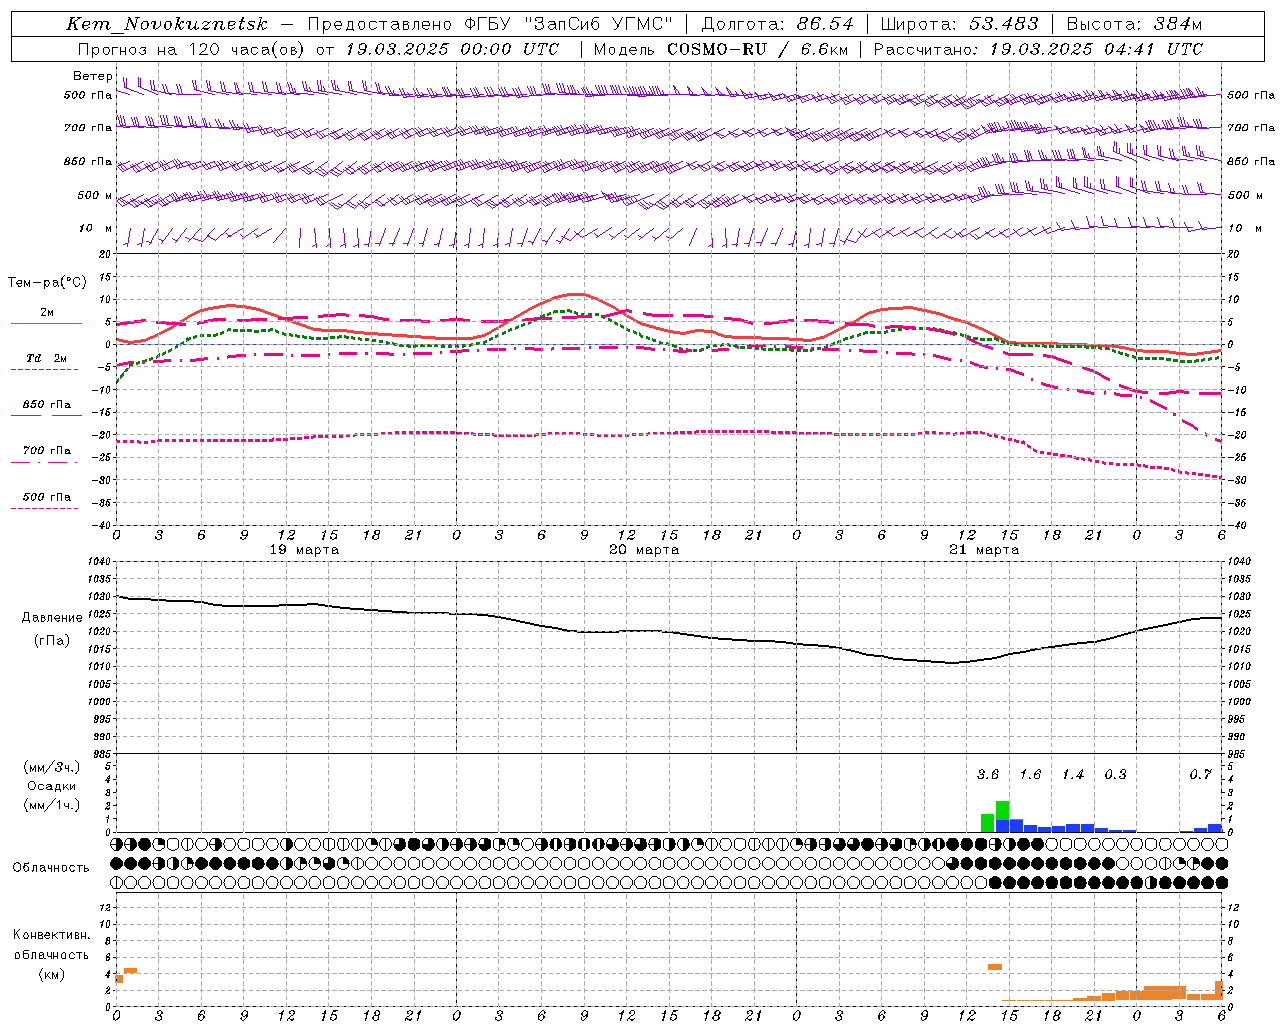Click the date label 19 марта
Screen dimensions: 1280x1024
304,550
